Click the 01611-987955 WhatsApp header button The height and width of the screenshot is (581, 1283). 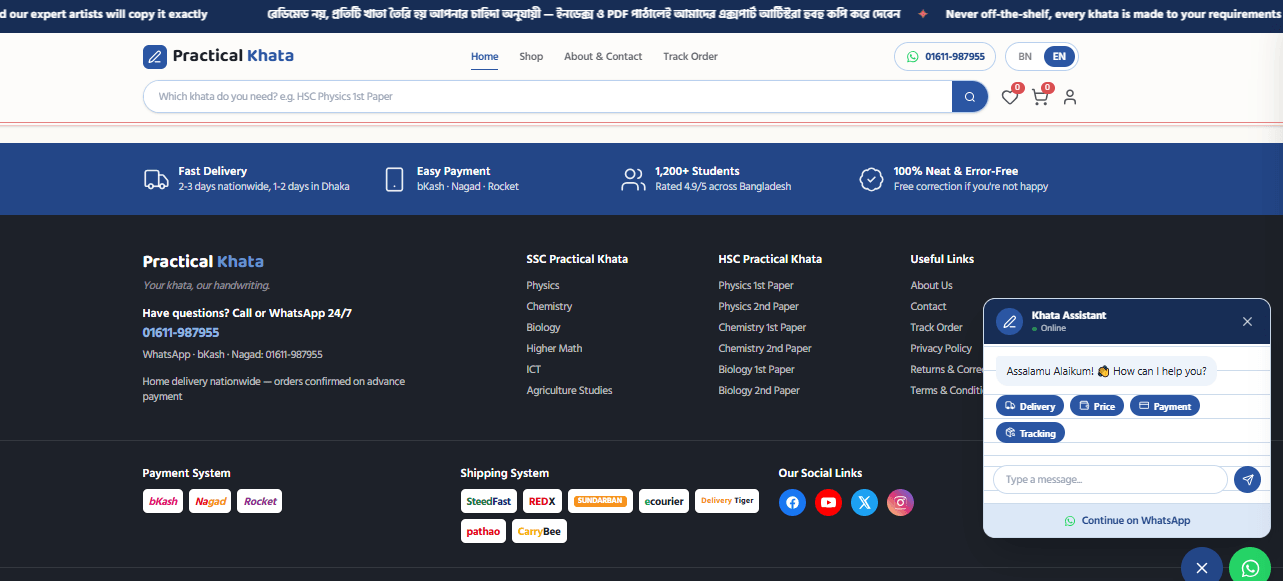(x=945, y=57)
